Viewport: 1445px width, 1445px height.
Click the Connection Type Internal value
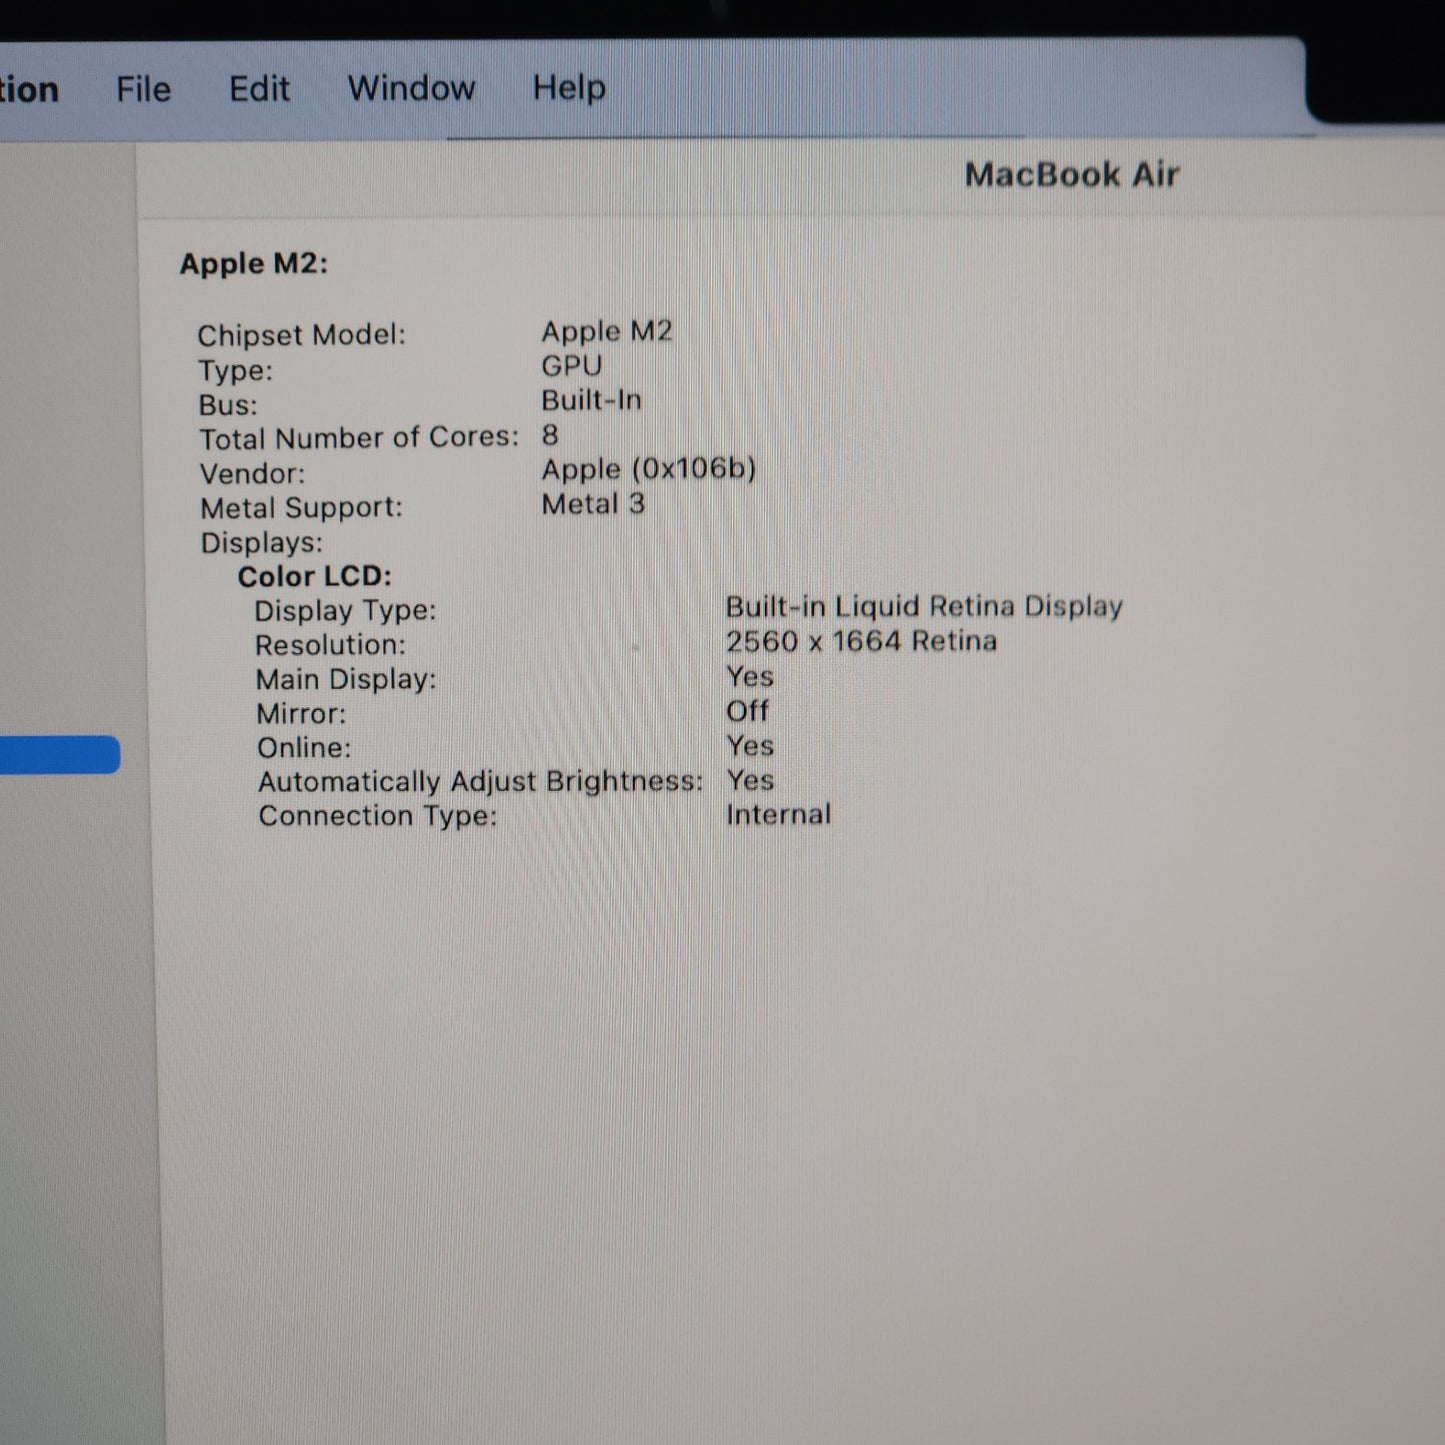point(778,815)
